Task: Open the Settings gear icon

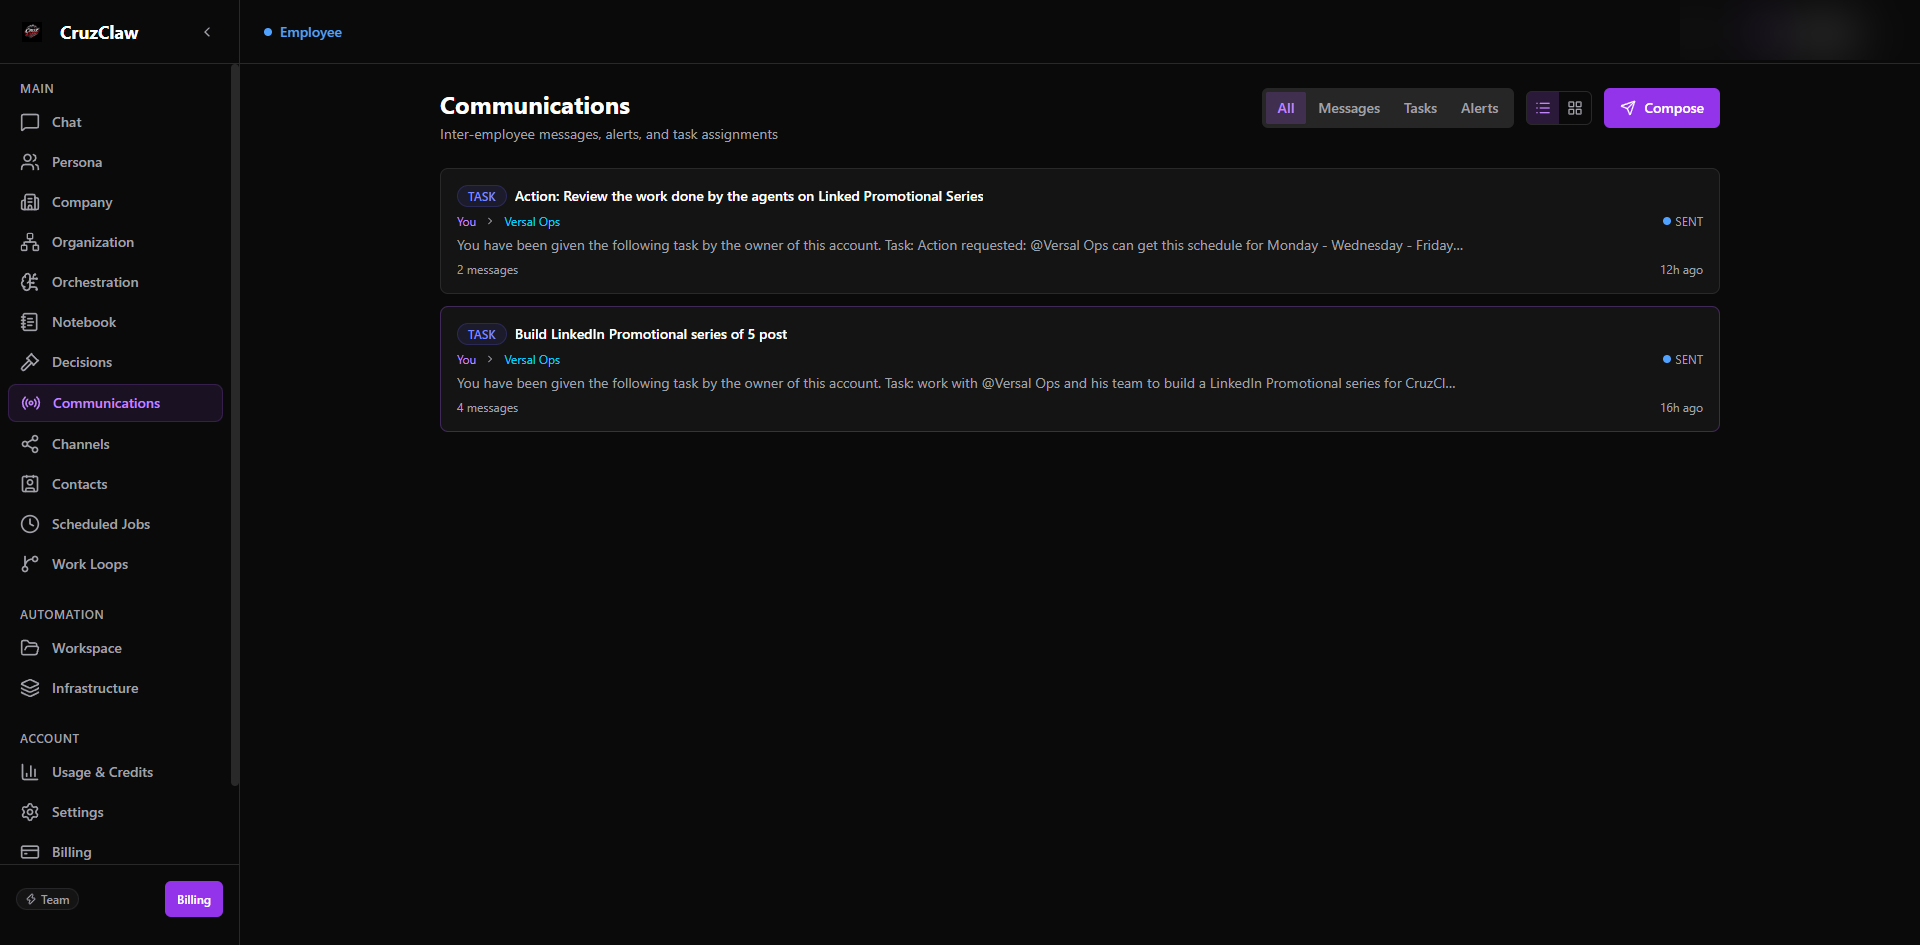Action: (x=30, y=812)
